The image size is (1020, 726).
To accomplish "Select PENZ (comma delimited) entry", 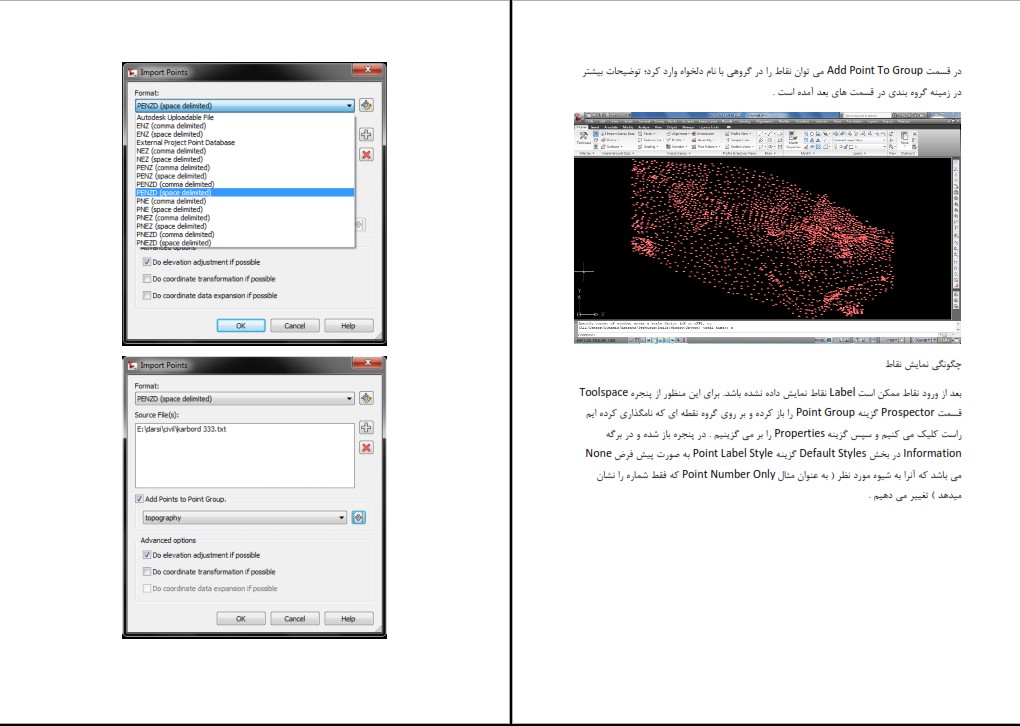I will 245,168.
